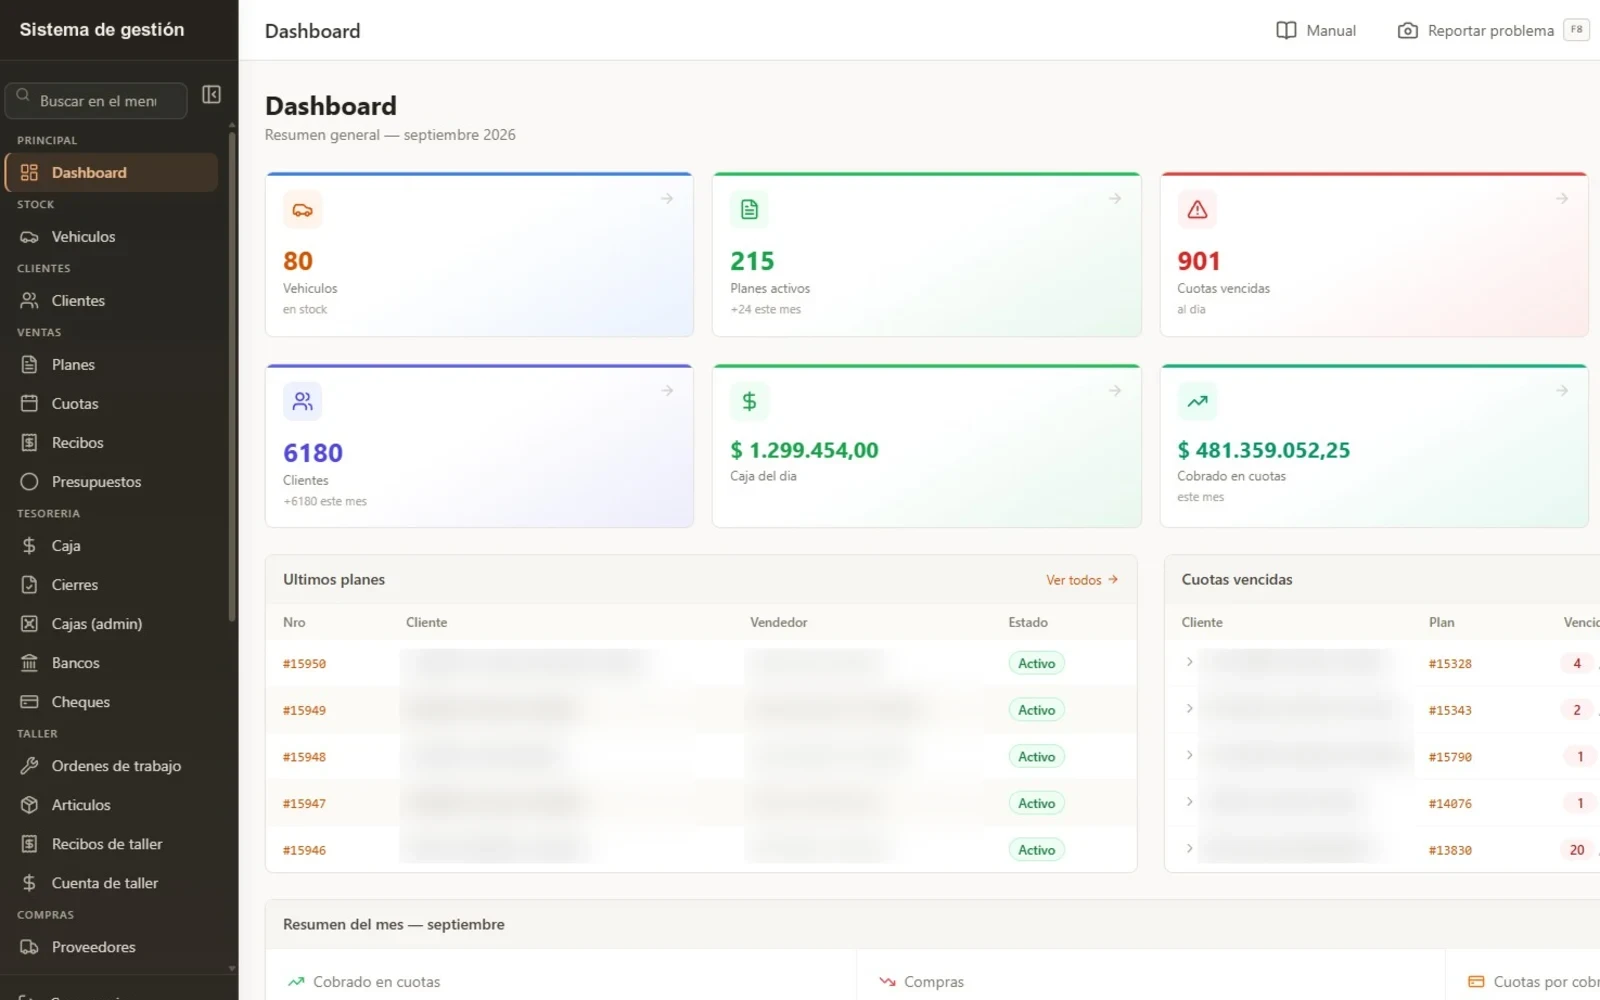The width and height of the screenshot is (1600, 1000).
Task: Click the dollar icon on Caja del dia card
Action: [x=749, y=401]
